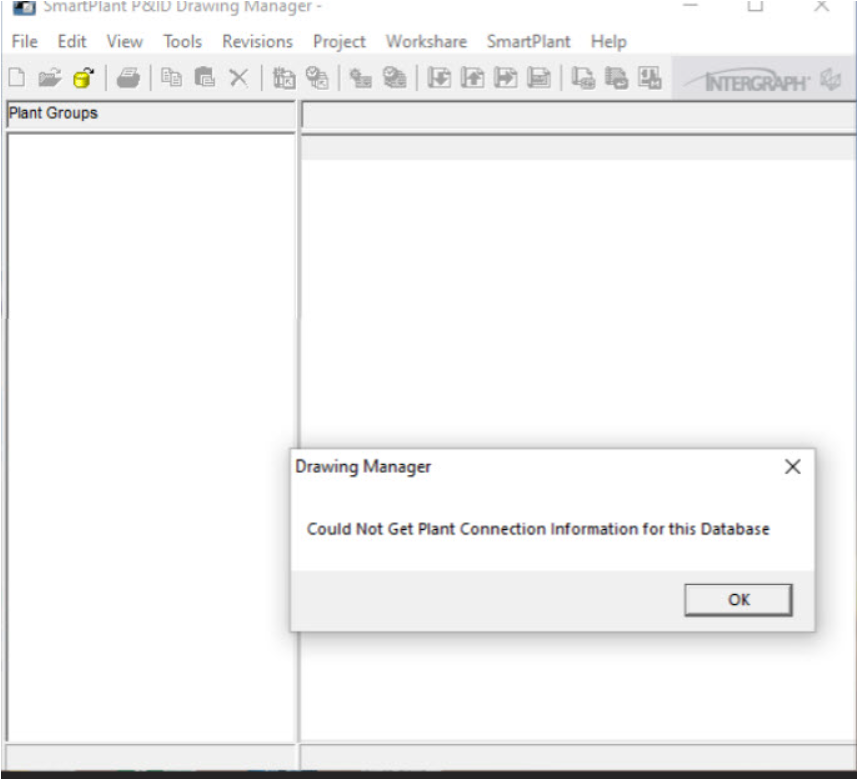
Task: Click the New document toolbar icon
Action: (17, 78)
